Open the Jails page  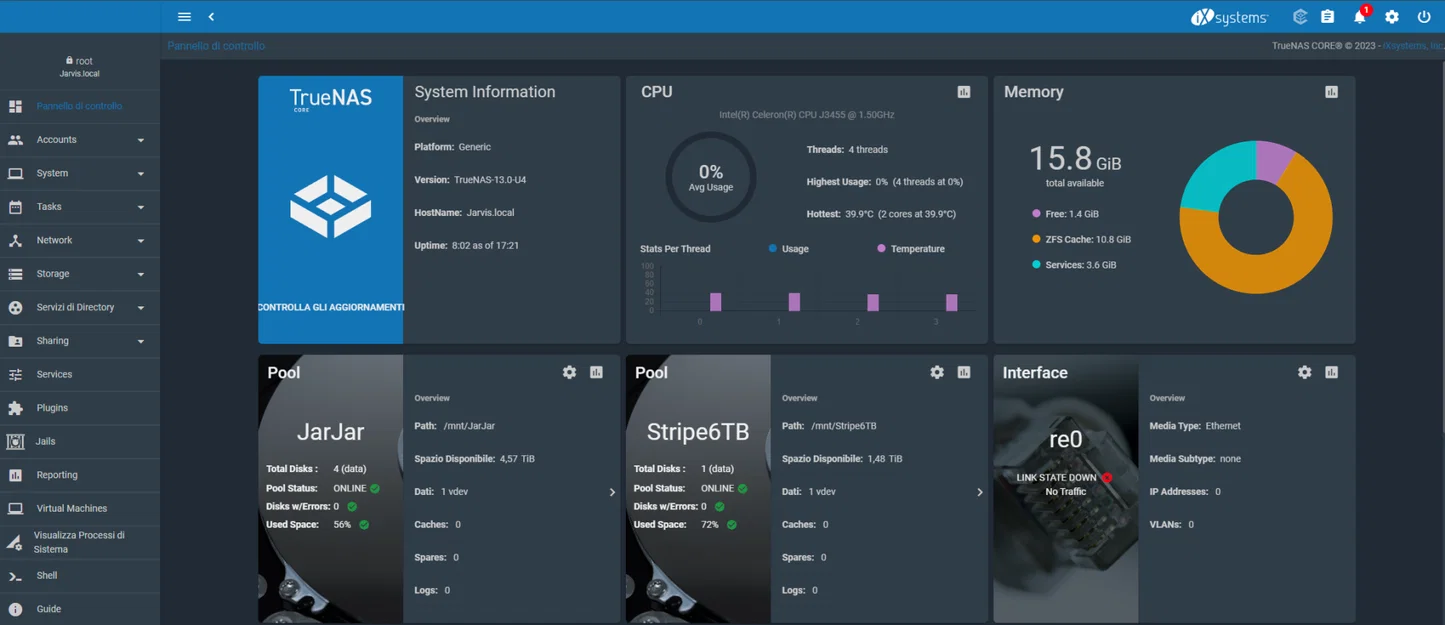(x=80, y=441)
